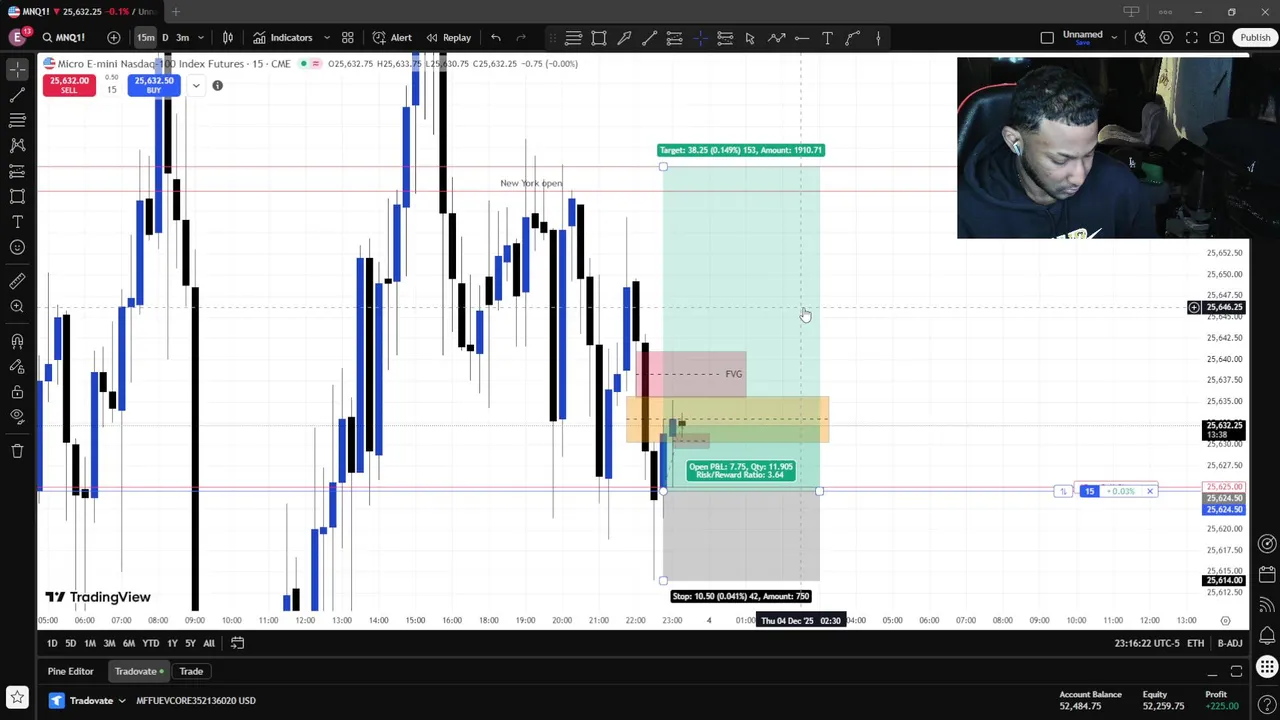Image resolution: width=1280 pixels, height=720 pixels.
Task: Toggle ETH extended hours session
Action: pyautogui.click(x=1195, y=643)
